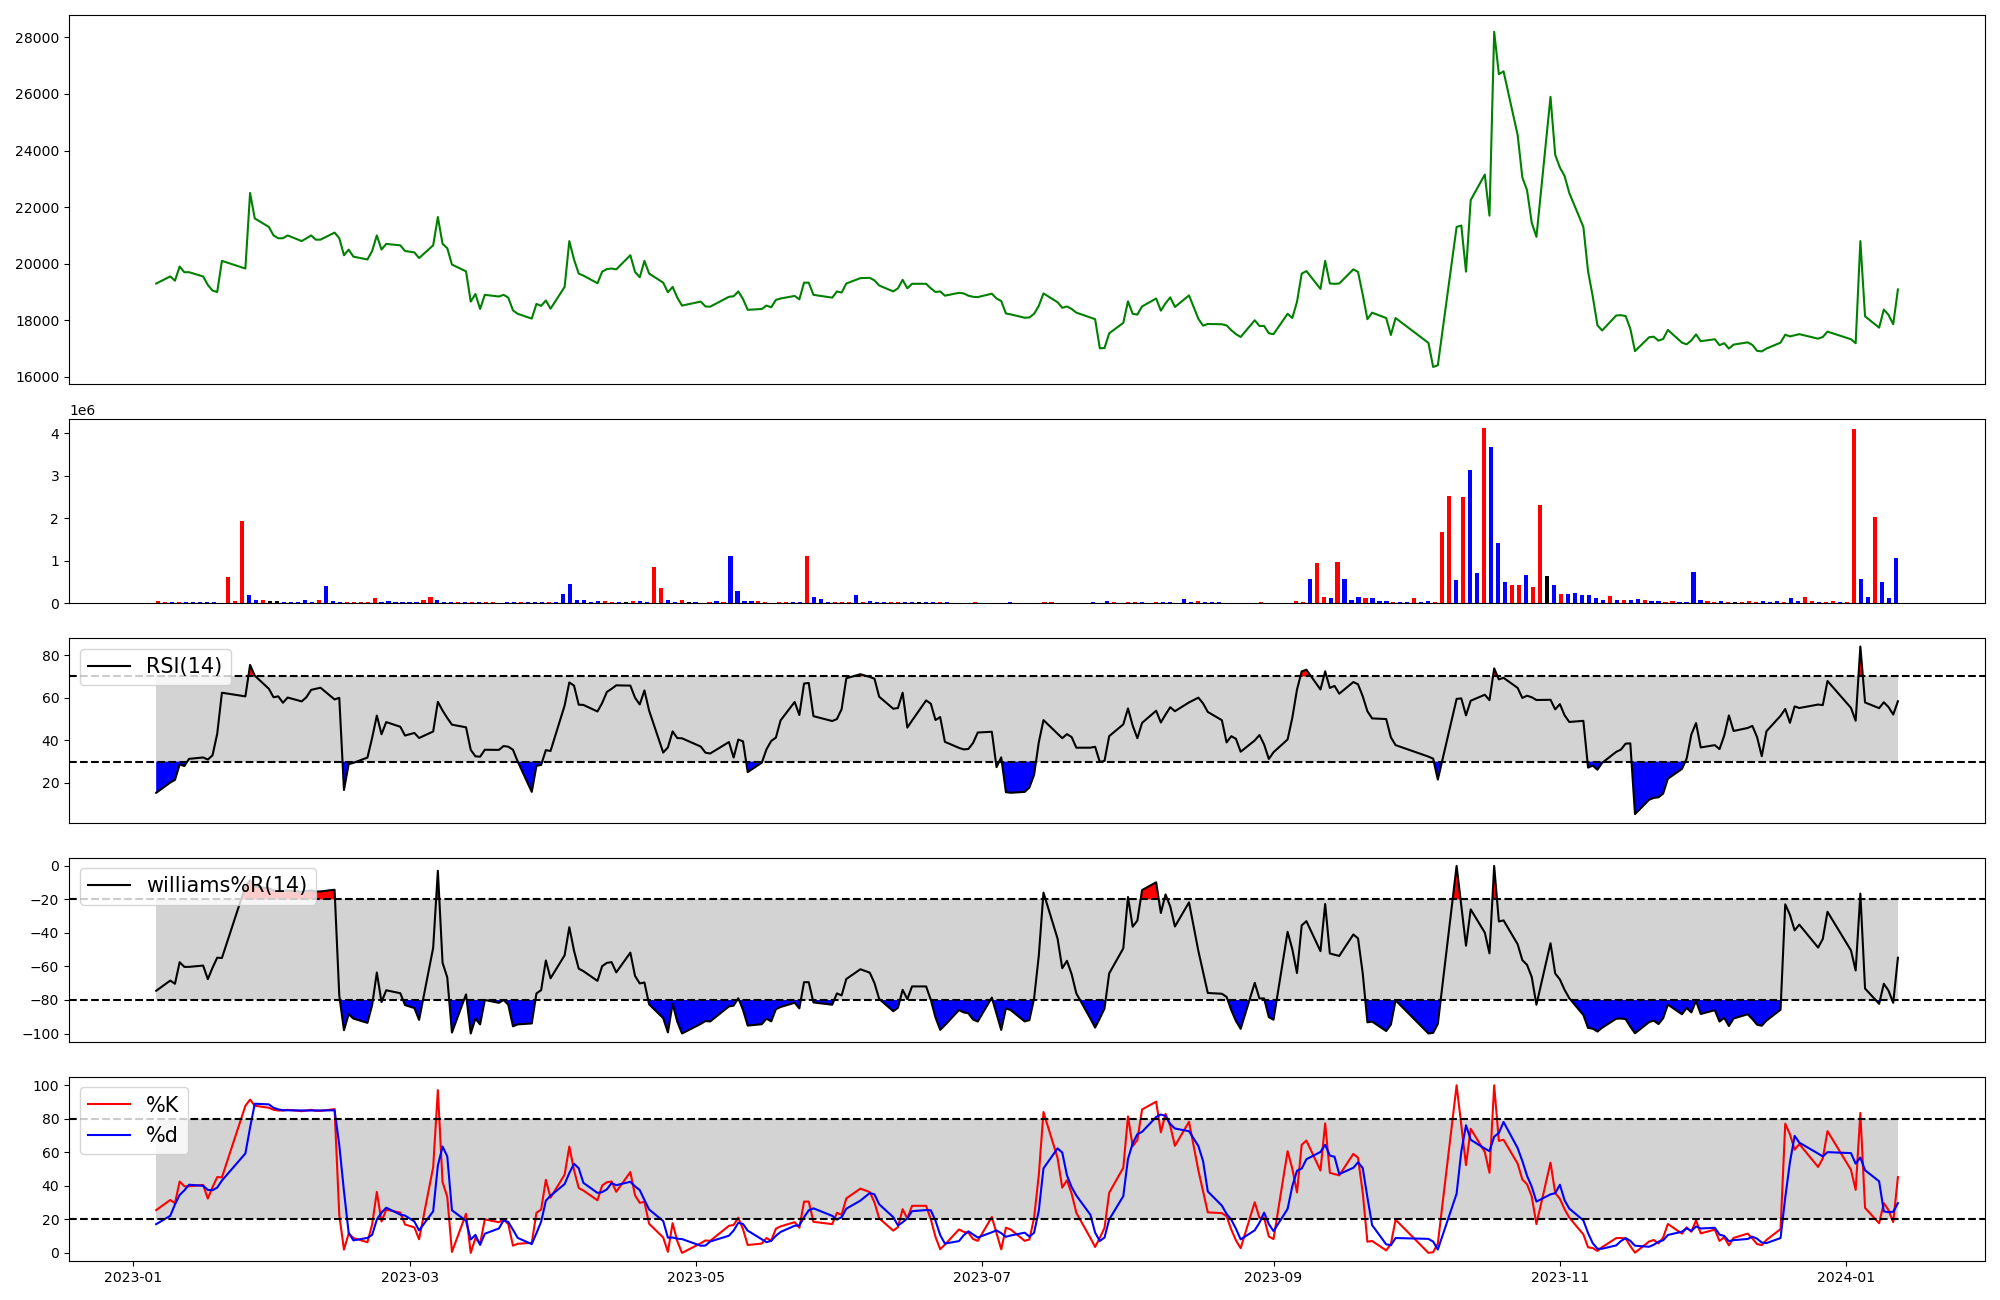Click the highest green price peak near 28000

click(1494, 33)
